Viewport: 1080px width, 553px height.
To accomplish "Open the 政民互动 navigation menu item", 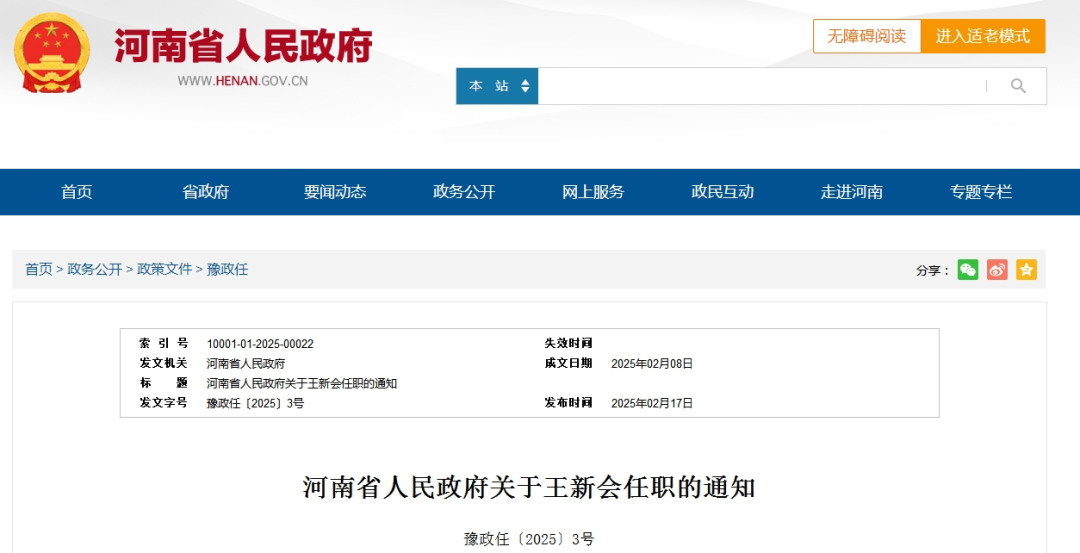I will pos(723,192).
